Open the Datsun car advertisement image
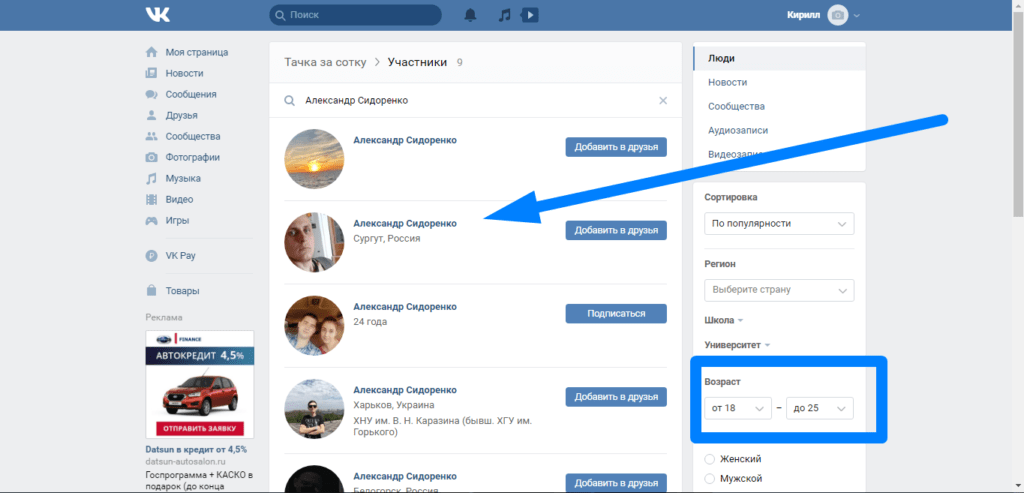Screen dimensions: 1024x493 (x=199, y=385)
